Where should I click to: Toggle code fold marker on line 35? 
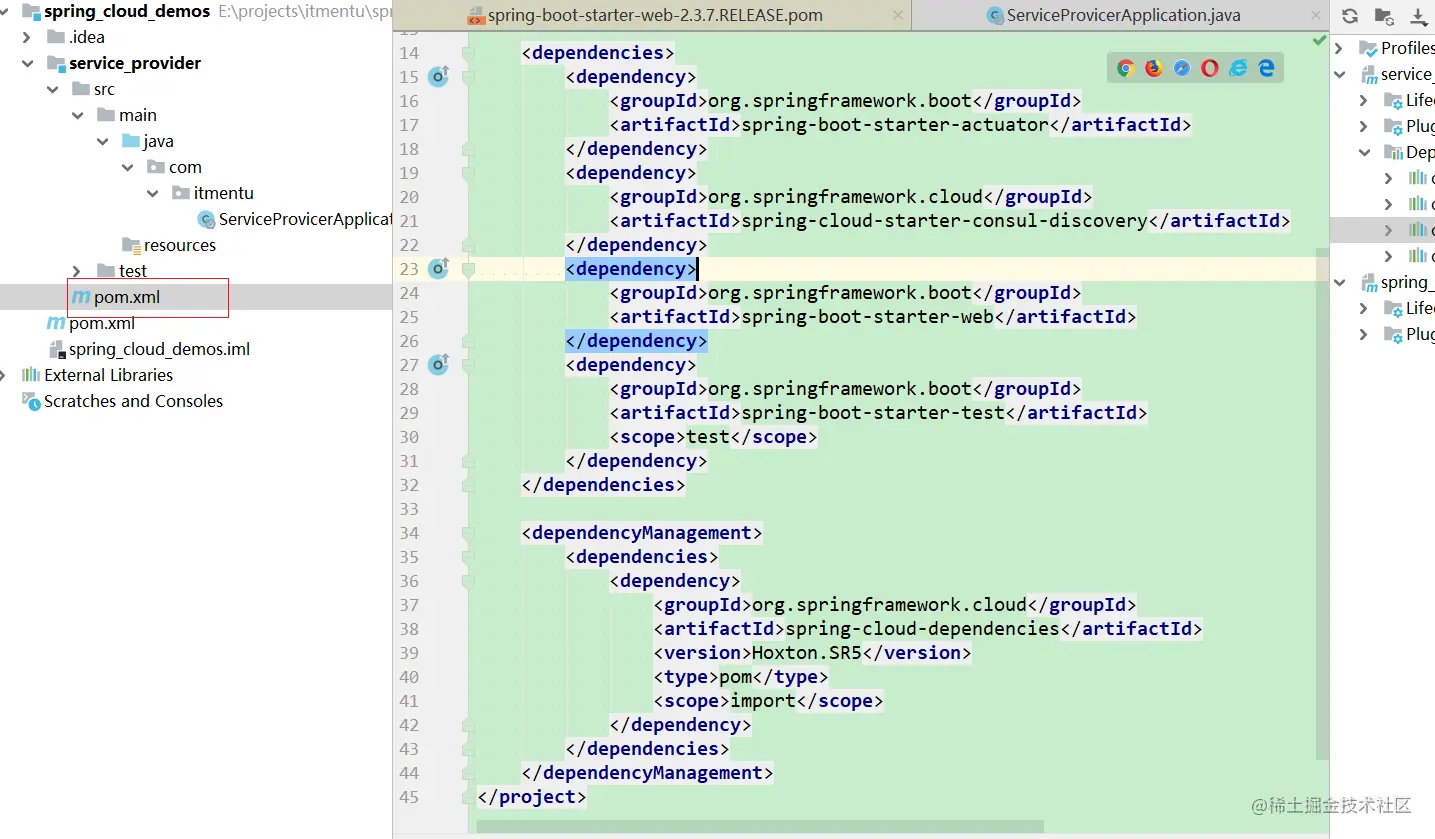(467, 556)
